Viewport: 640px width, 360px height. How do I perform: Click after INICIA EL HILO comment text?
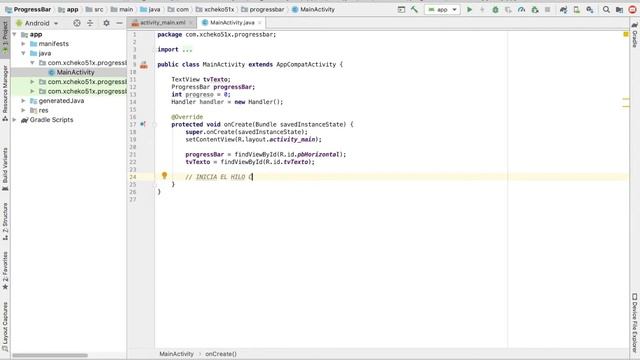pyautogui.click(x=253, y=177)
